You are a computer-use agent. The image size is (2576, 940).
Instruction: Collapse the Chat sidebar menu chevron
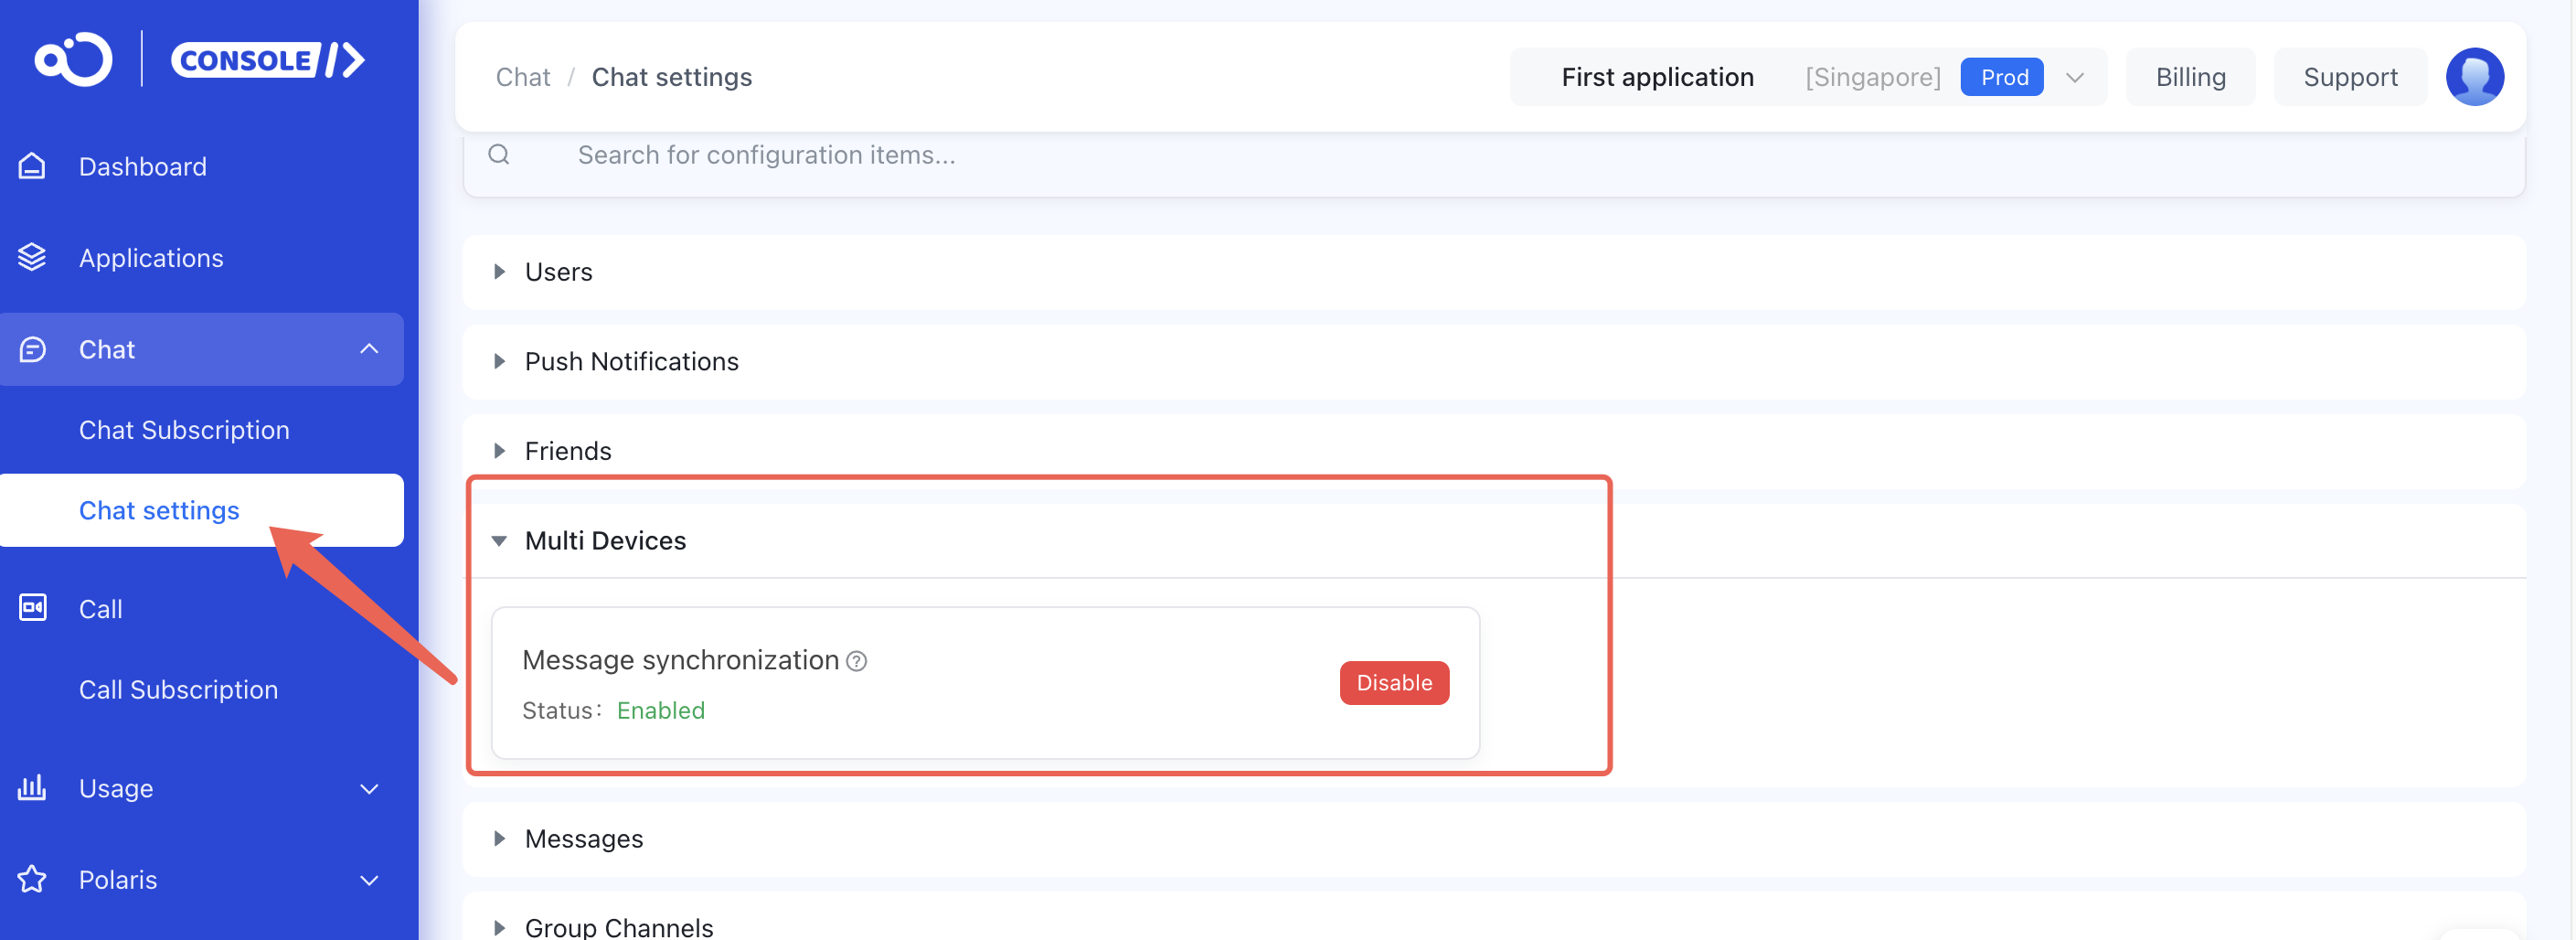pos(369,349)
